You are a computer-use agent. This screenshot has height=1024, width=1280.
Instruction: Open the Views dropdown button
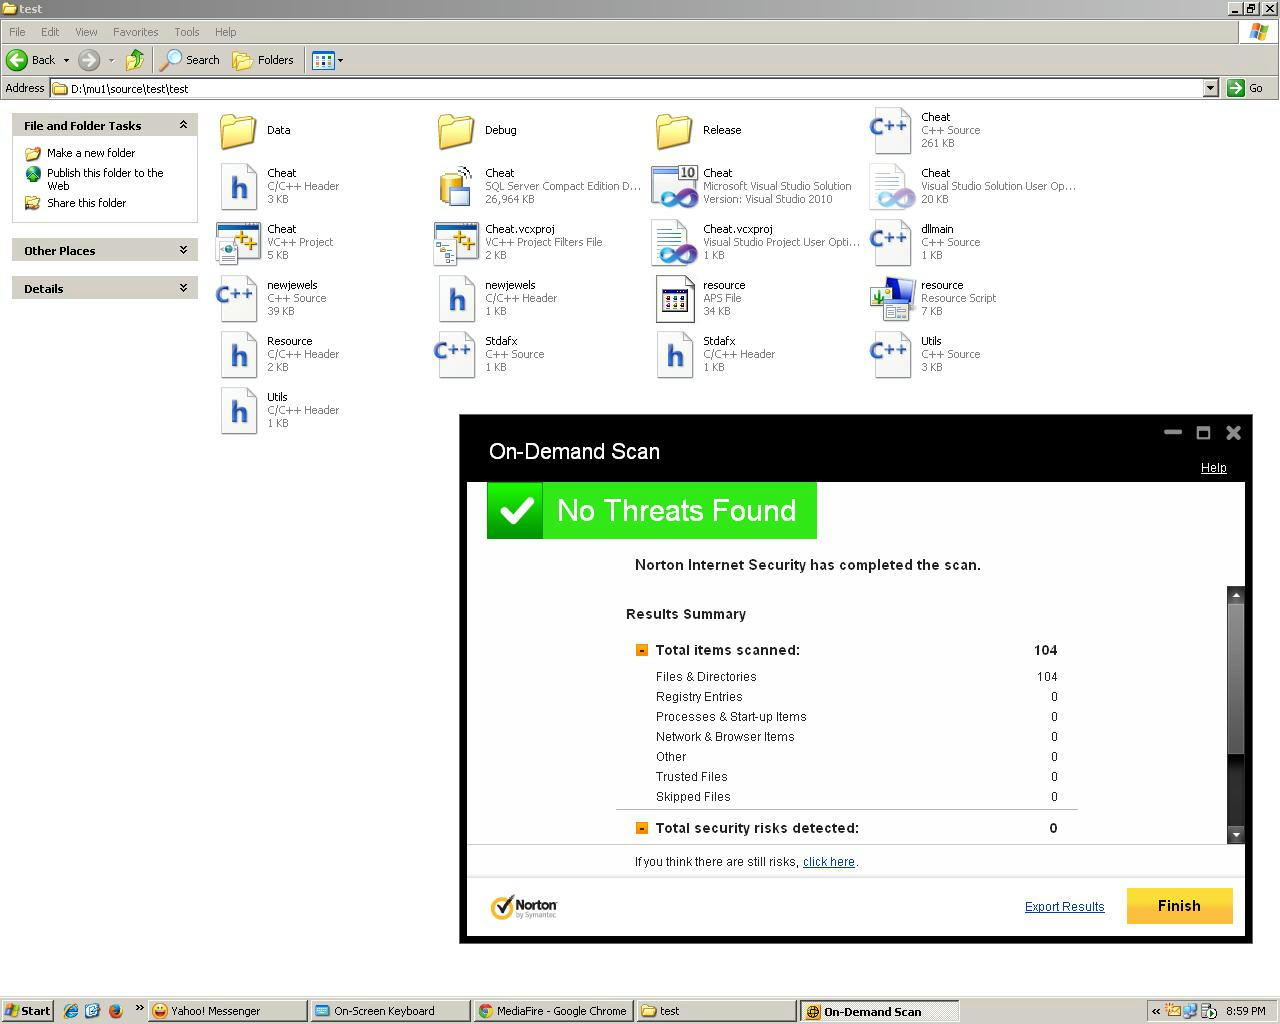click(328, 60)
